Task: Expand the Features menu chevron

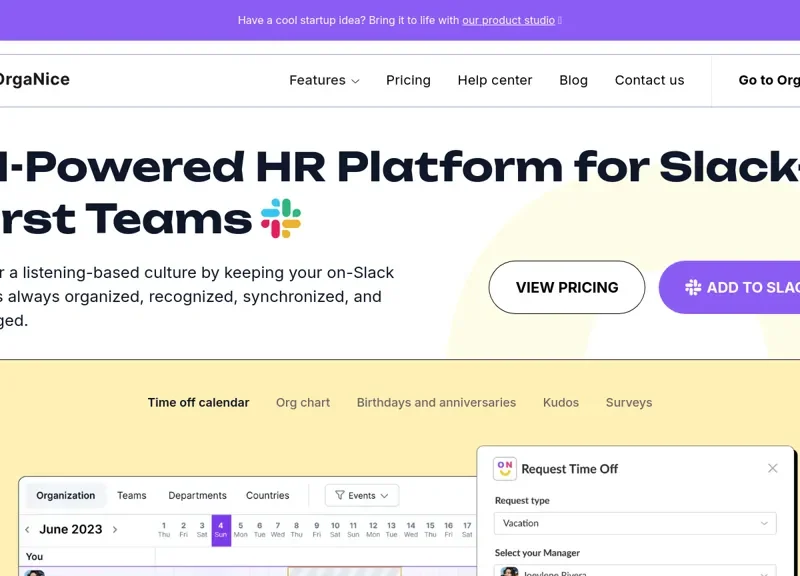Action: 355,81
